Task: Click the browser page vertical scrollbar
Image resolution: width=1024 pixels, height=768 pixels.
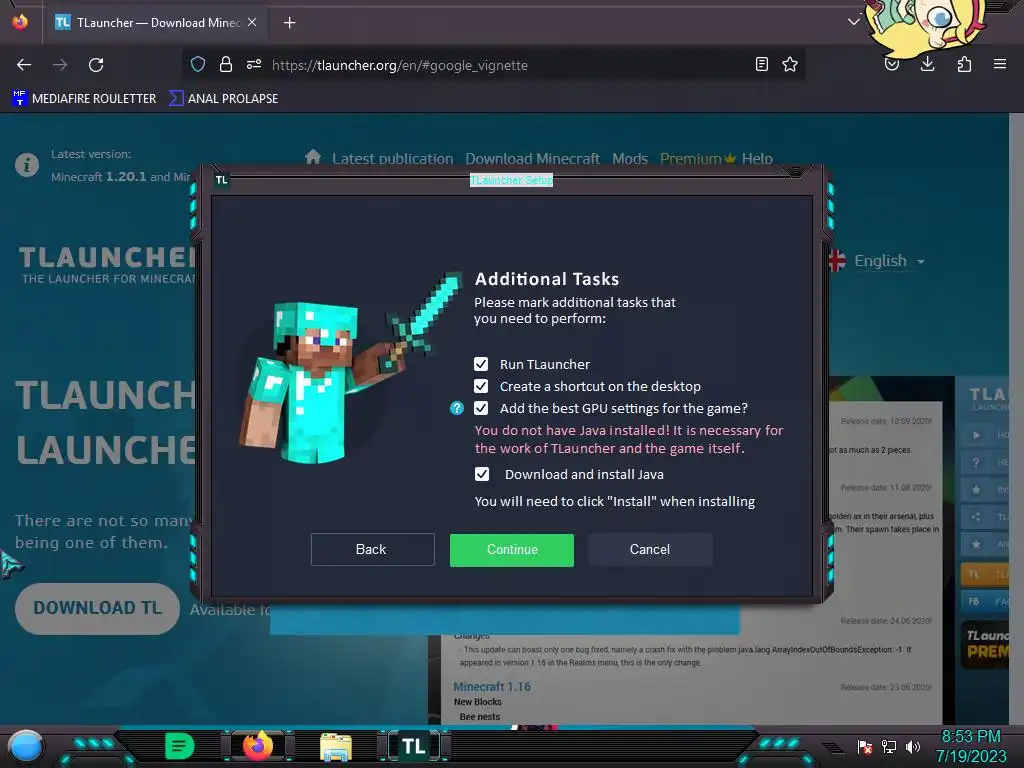Action: [1016, 418]
